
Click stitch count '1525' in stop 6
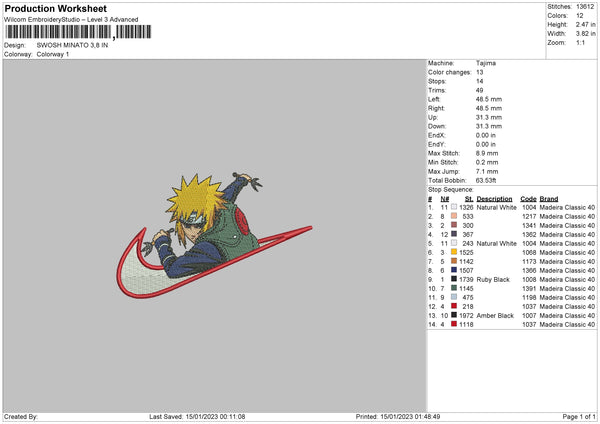466,253
